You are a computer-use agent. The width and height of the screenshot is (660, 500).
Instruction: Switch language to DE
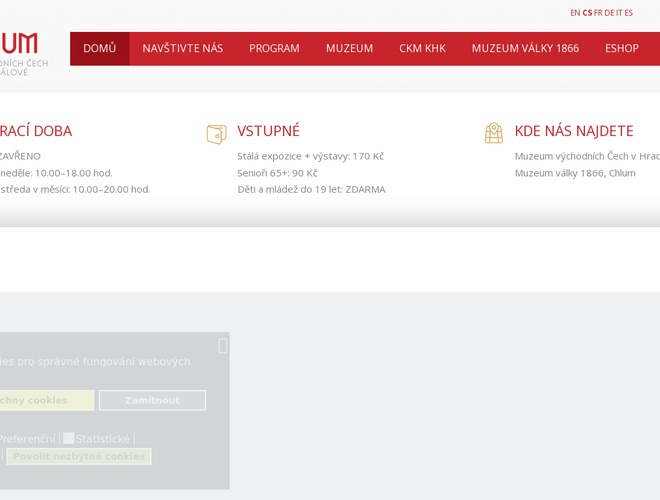coord(609,13)
